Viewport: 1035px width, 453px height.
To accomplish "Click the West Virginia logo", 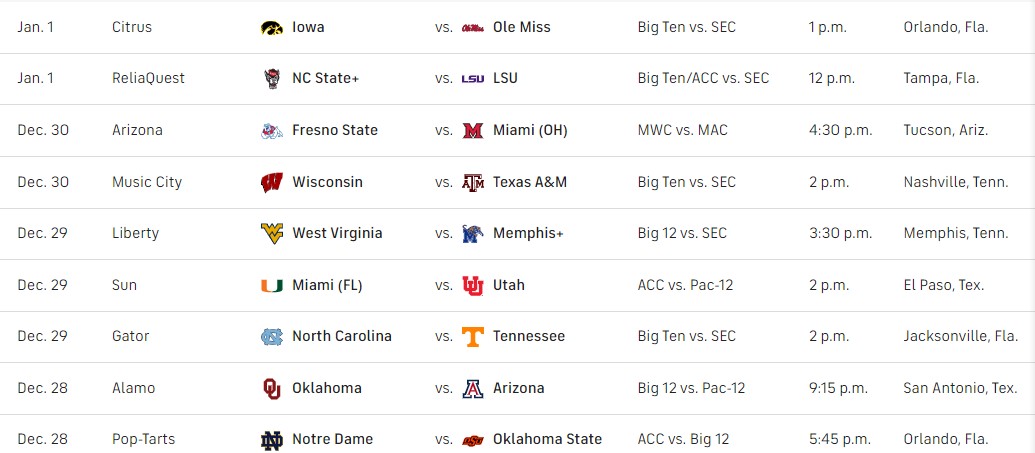I will (x=272, y=233).
